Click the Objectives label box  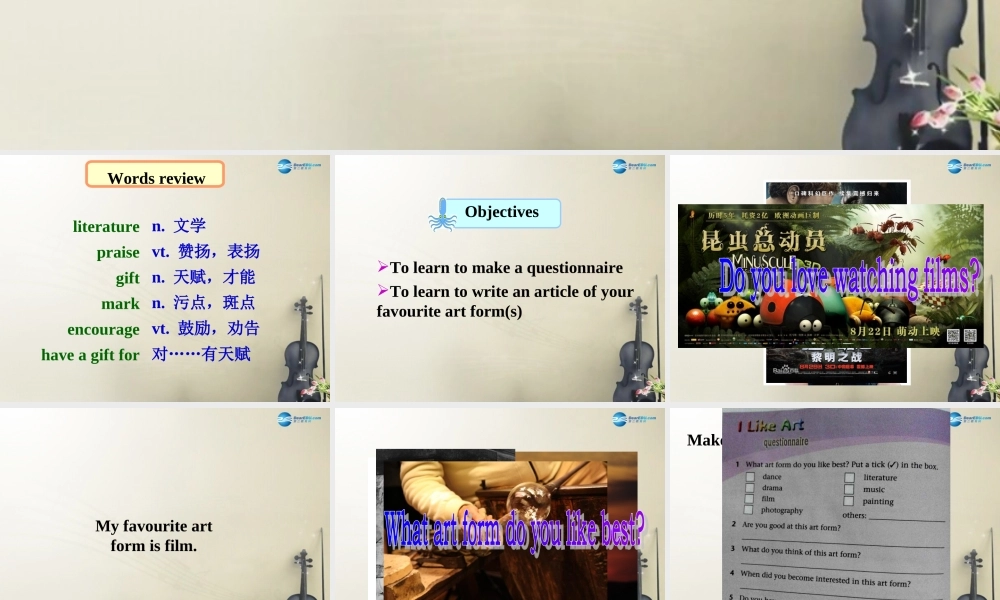tap(501, 212)
